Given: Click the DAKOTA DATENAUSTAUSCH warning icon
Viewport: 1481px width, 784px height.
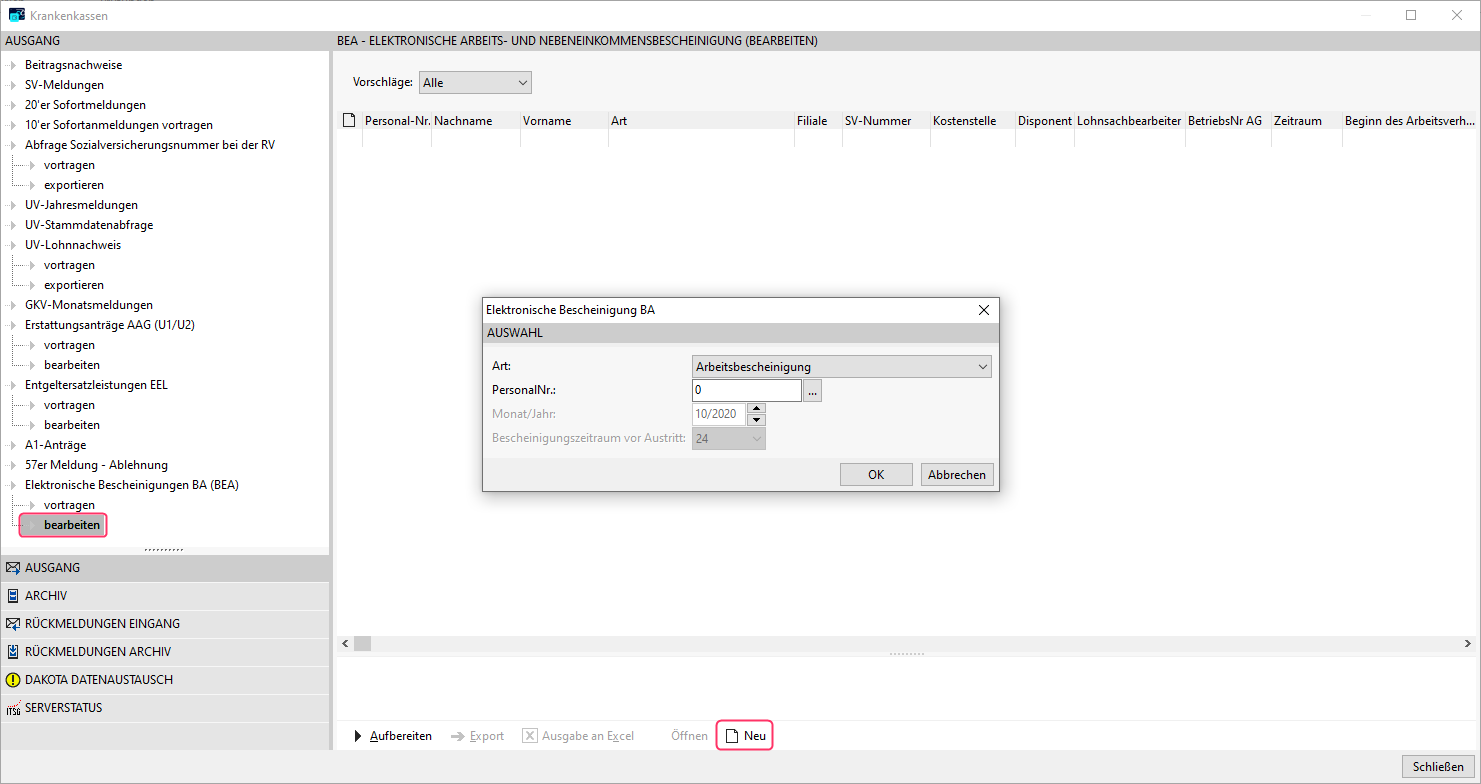Looking at the screenshot, I should click(x=13, y=680).
